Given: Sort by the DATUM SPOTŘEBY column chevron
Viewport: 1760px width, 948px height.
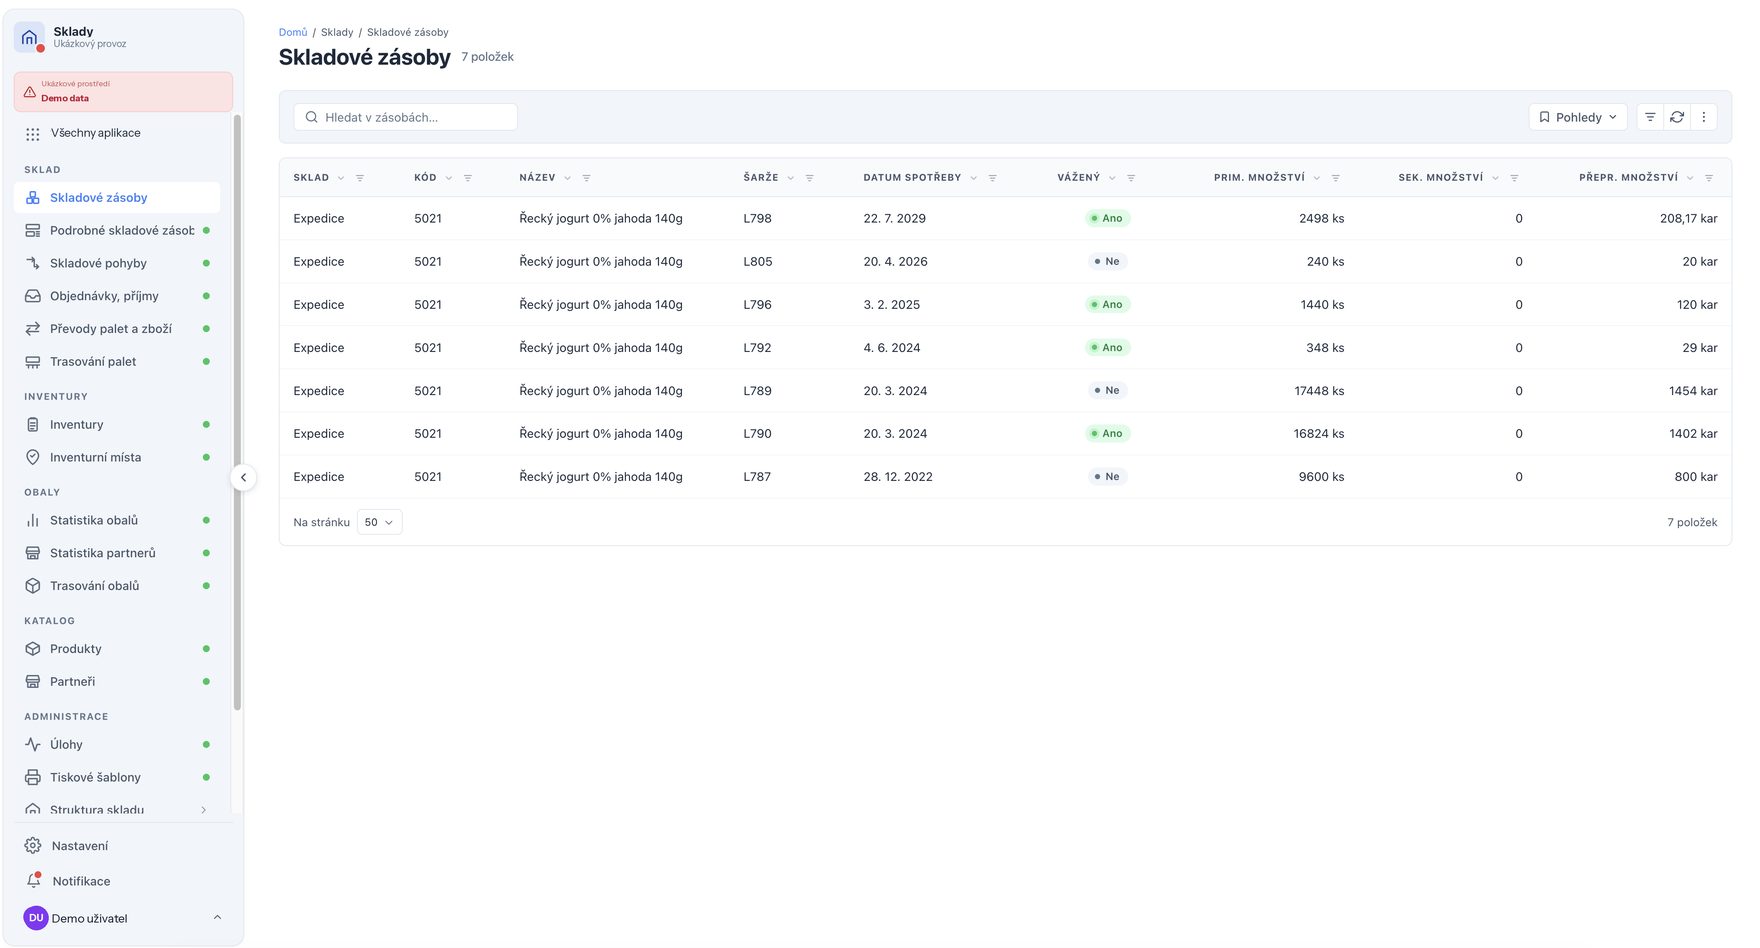Looking at the screenshot, I should tap(974, 178).
